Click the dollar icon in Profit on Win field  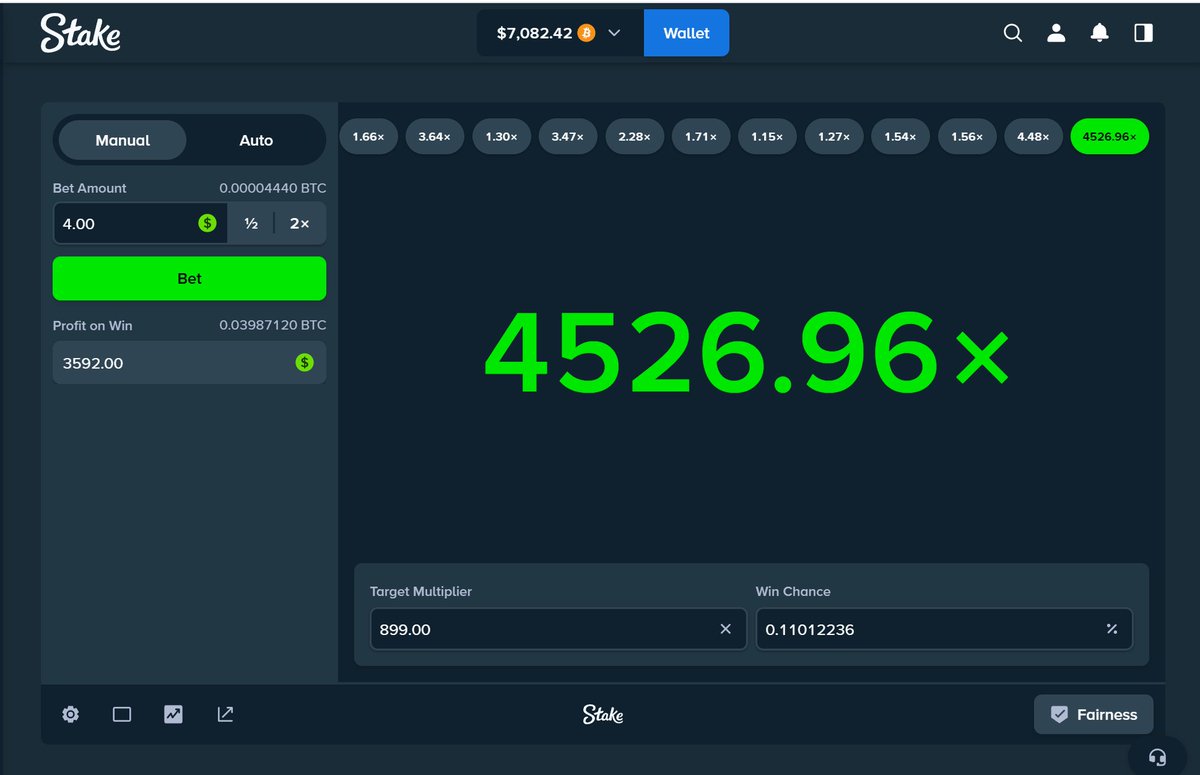(304, 362)
